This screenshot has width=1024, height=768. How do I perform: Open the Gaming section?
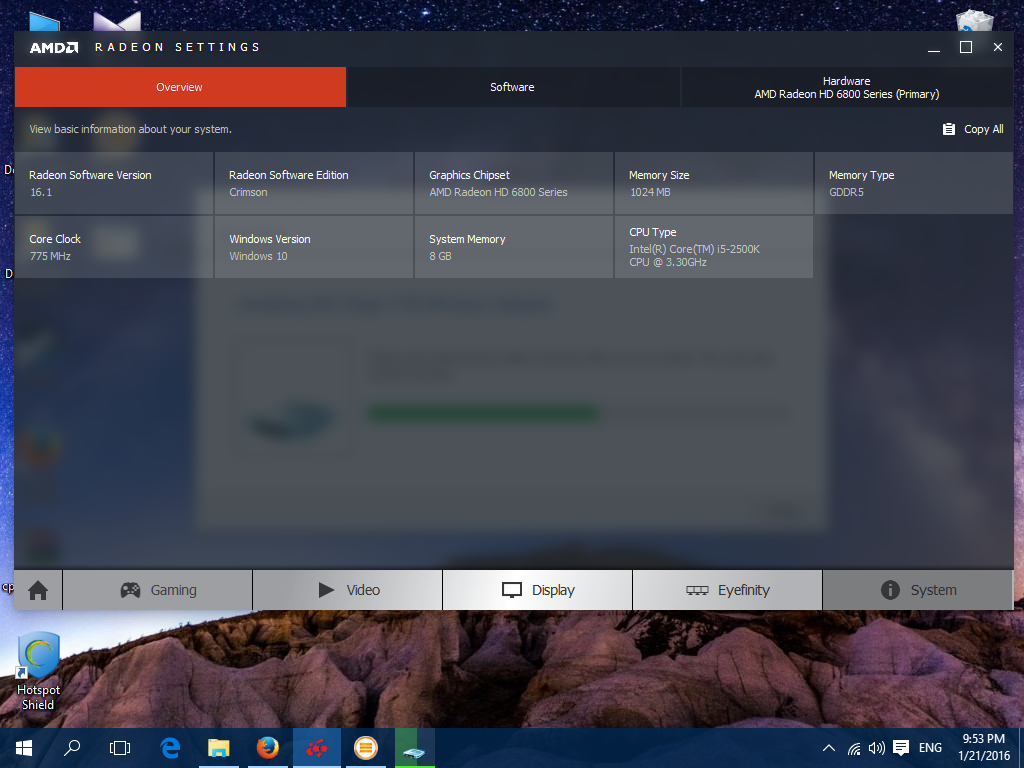pos(158,590)
